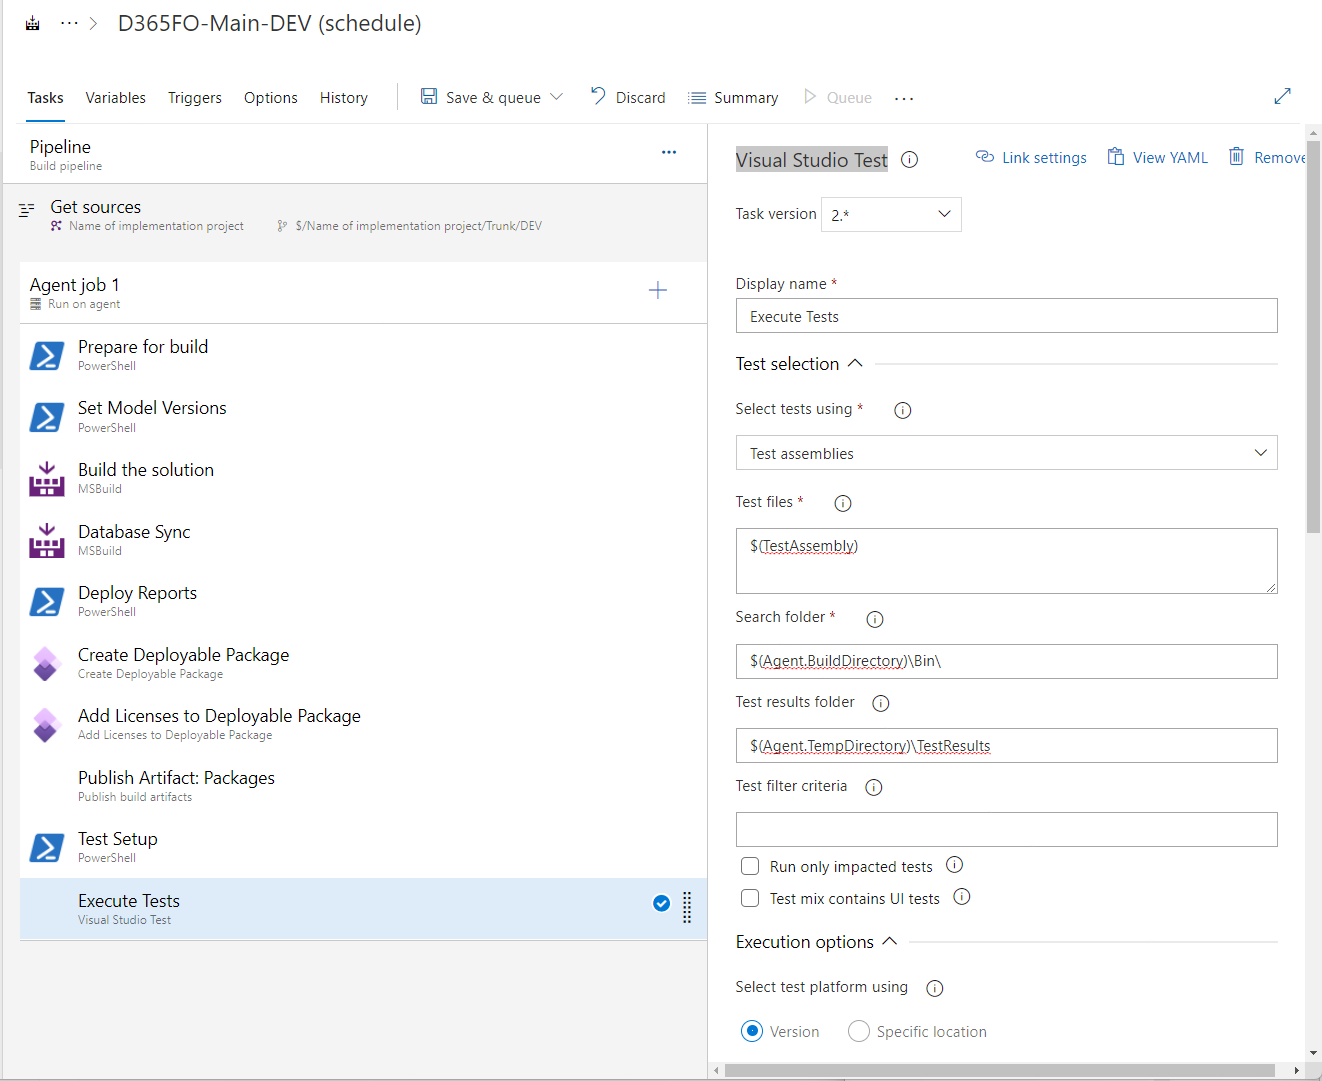Click the Remove trash icon
This screenshot has height=1081, width=1322.
[1237, 157]
